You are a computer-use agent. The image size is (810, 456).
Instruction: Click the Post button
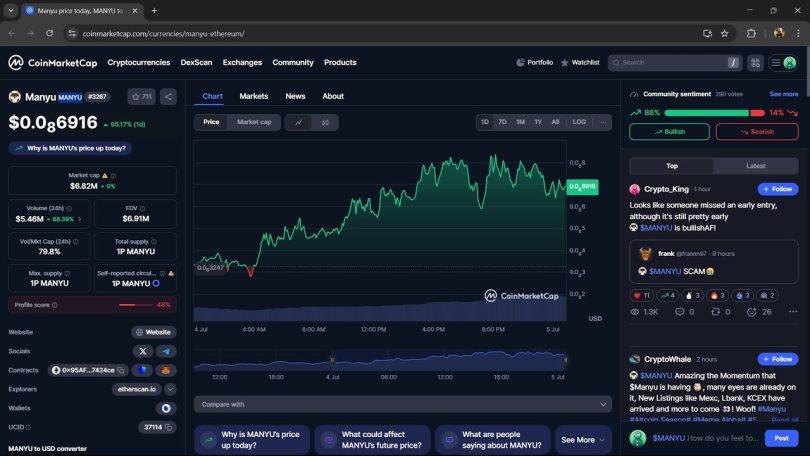tap(781, 438)
